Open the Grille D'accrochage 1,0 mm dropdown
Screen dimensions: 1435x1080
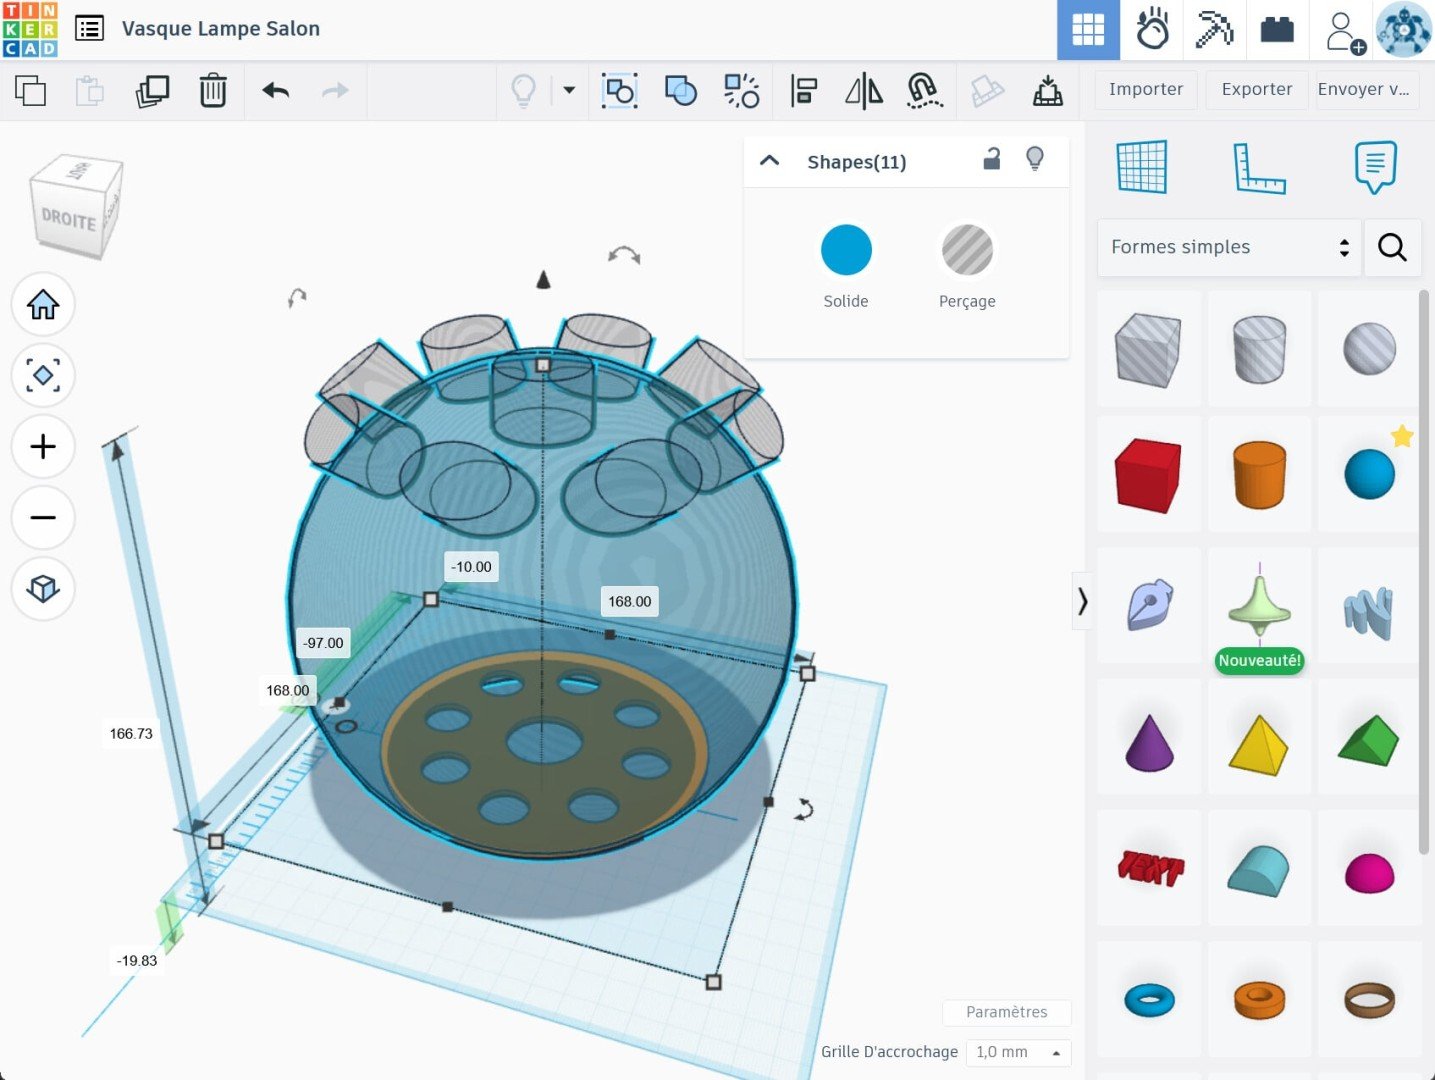[x=1018, y=1052]
